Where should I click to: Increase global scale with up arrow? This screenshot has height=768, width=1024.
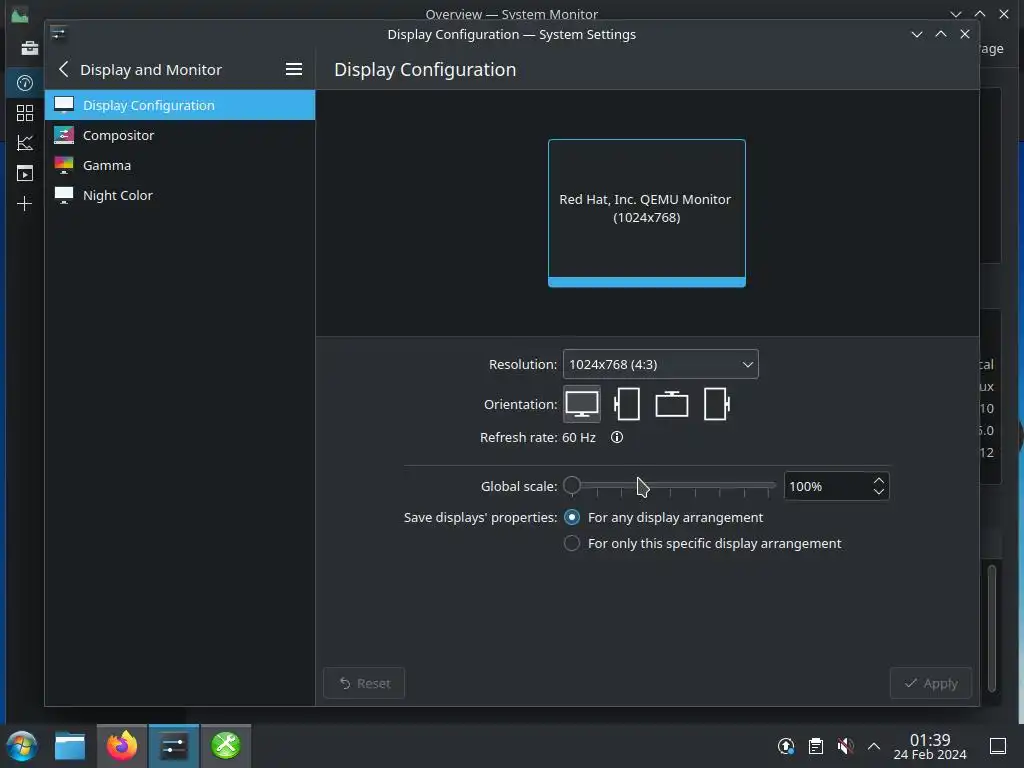(878, 481)
